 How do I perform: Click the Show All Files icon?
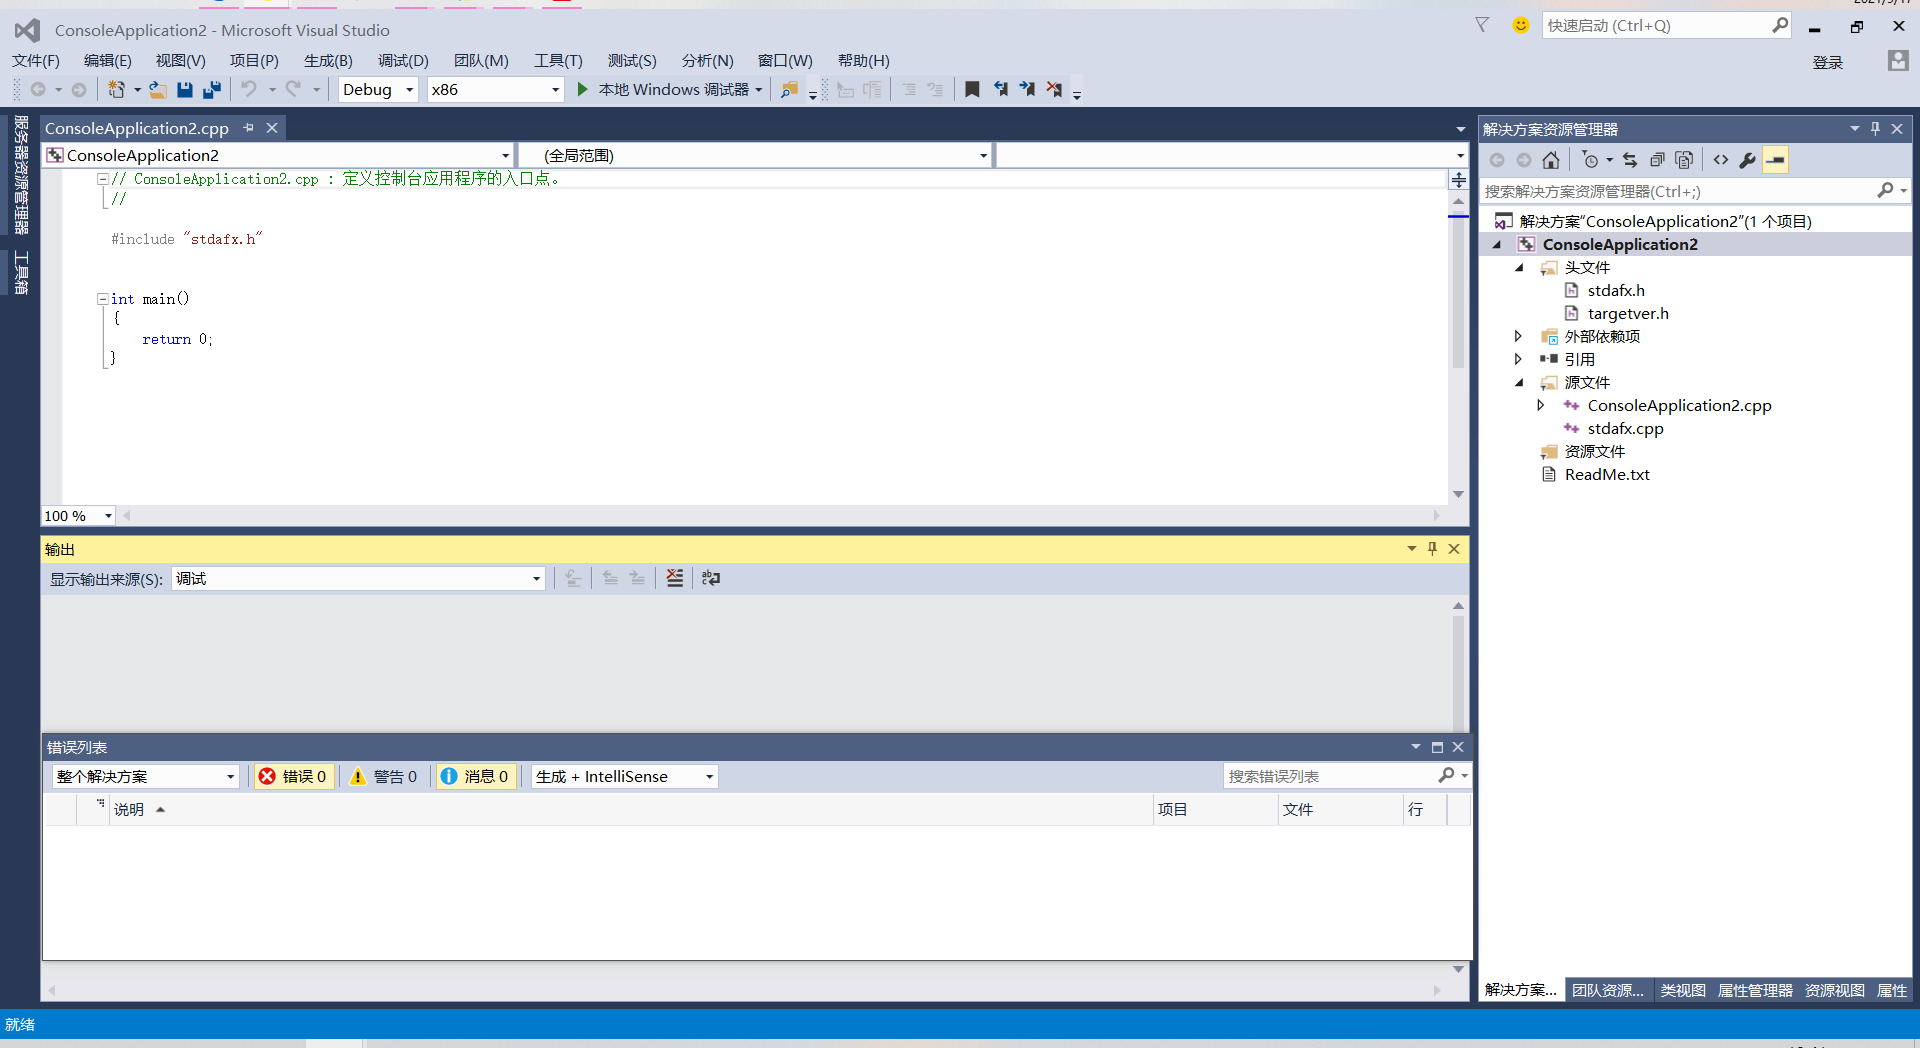click(x=1684, y=160)
